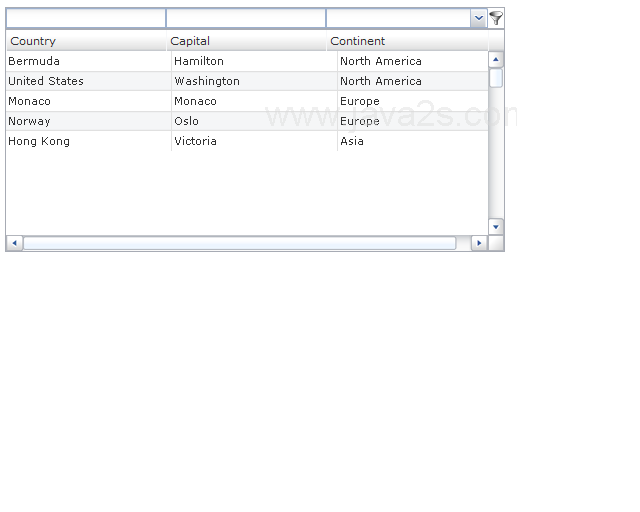The height and width of the screenshot is (512, 640).
Task: Click the vertical scrollbar thumb
Action: (x=496, y=78)
